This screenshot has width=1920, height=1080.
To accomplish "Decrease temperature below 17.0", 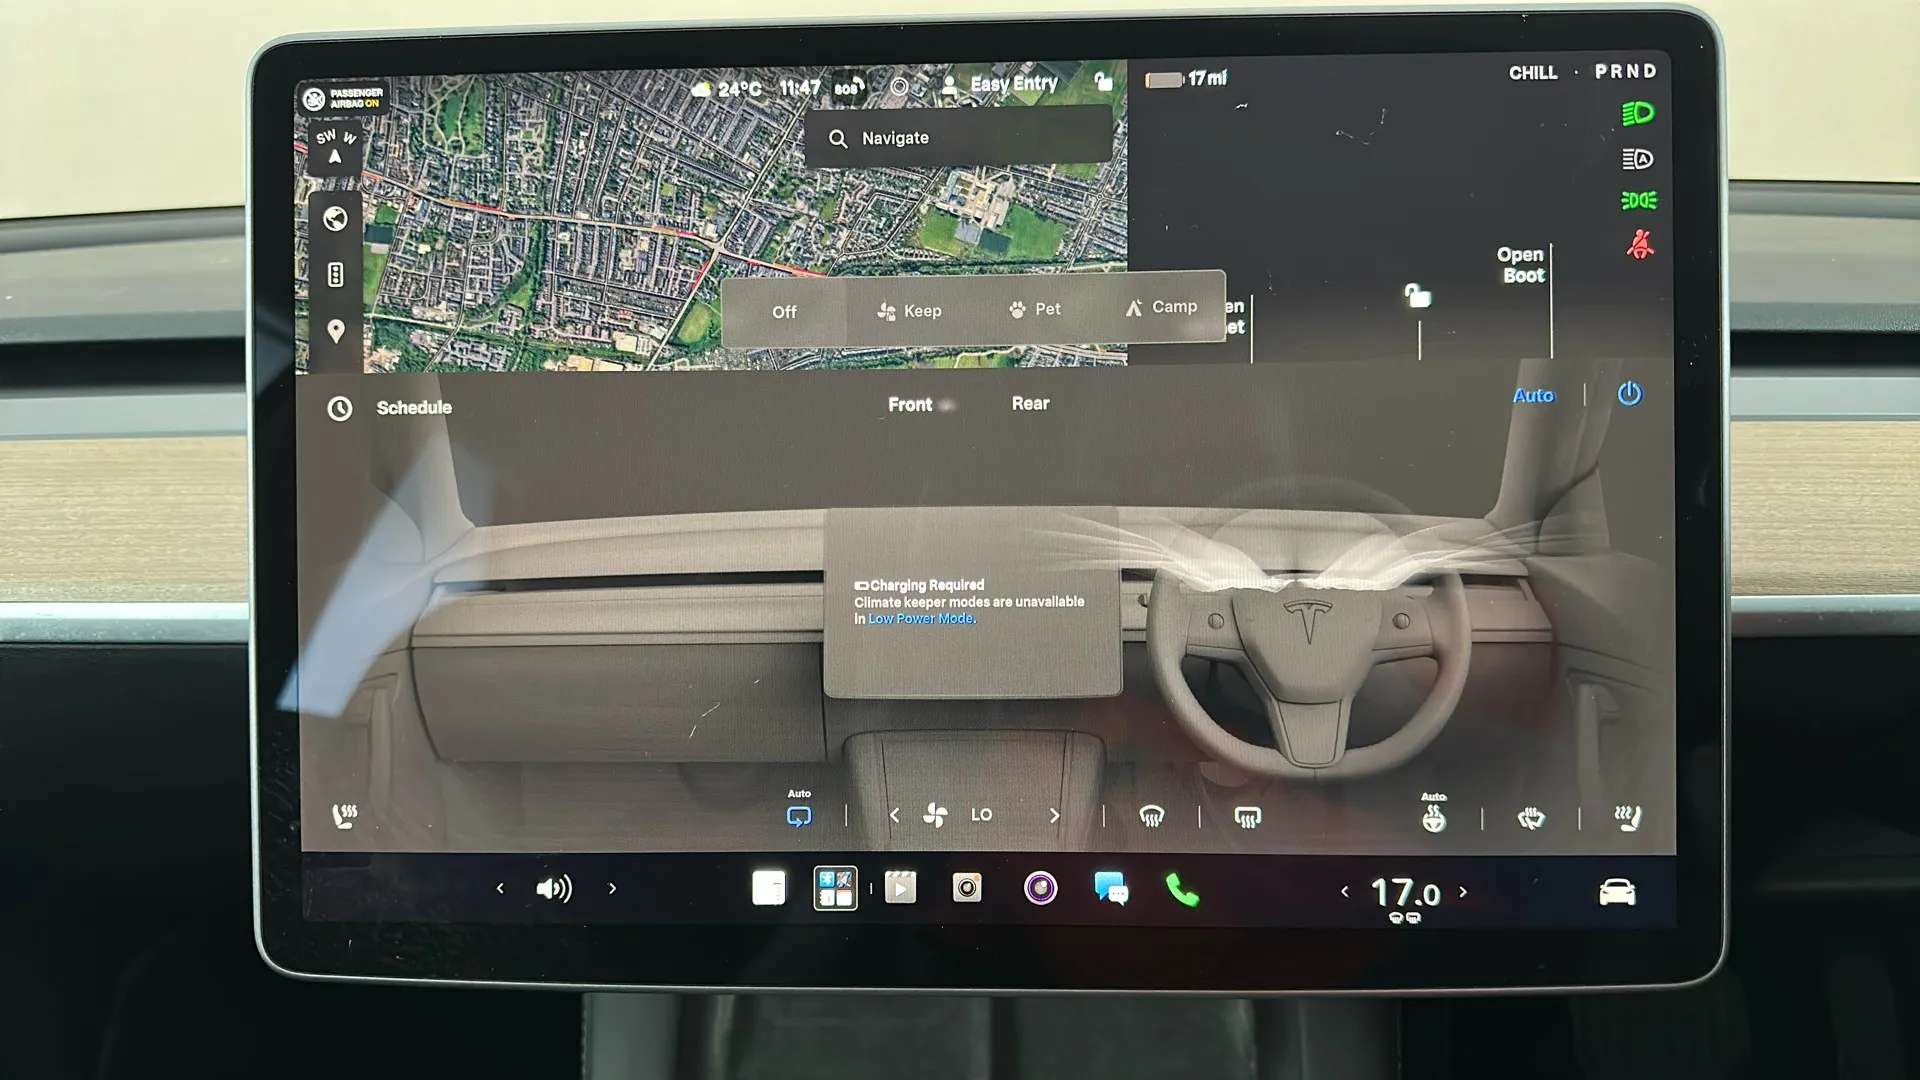I will click(1345, 891).
